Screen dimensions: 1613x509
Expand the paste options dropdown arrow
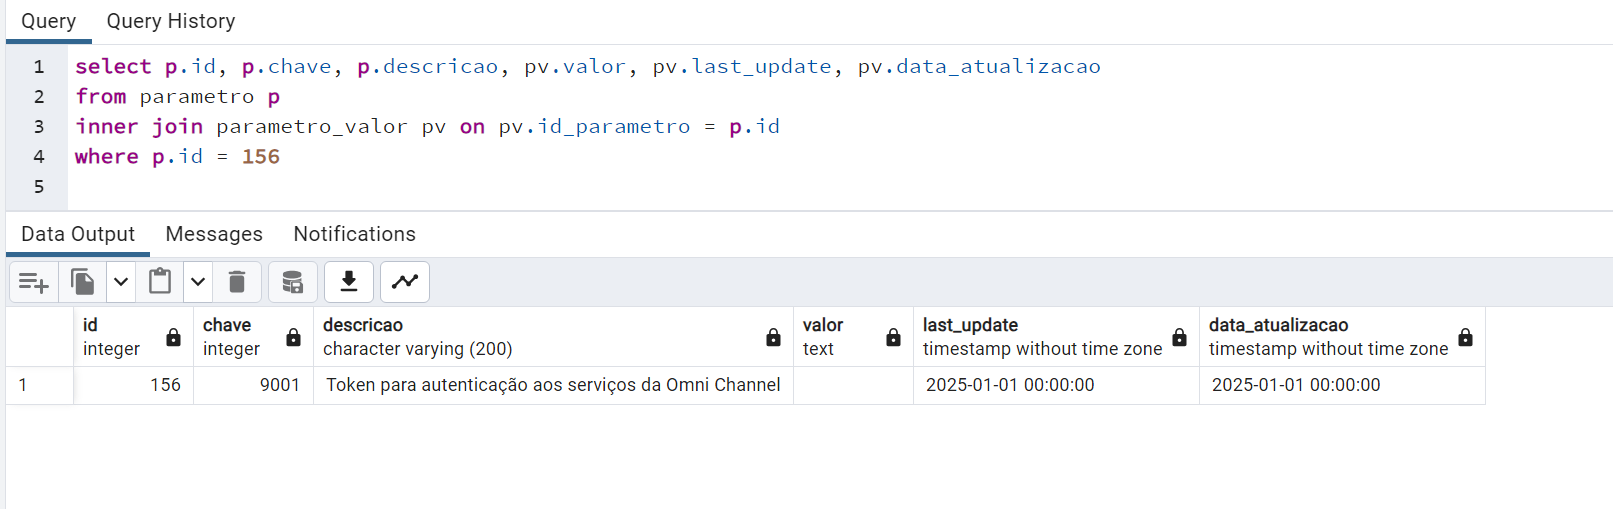198,282
